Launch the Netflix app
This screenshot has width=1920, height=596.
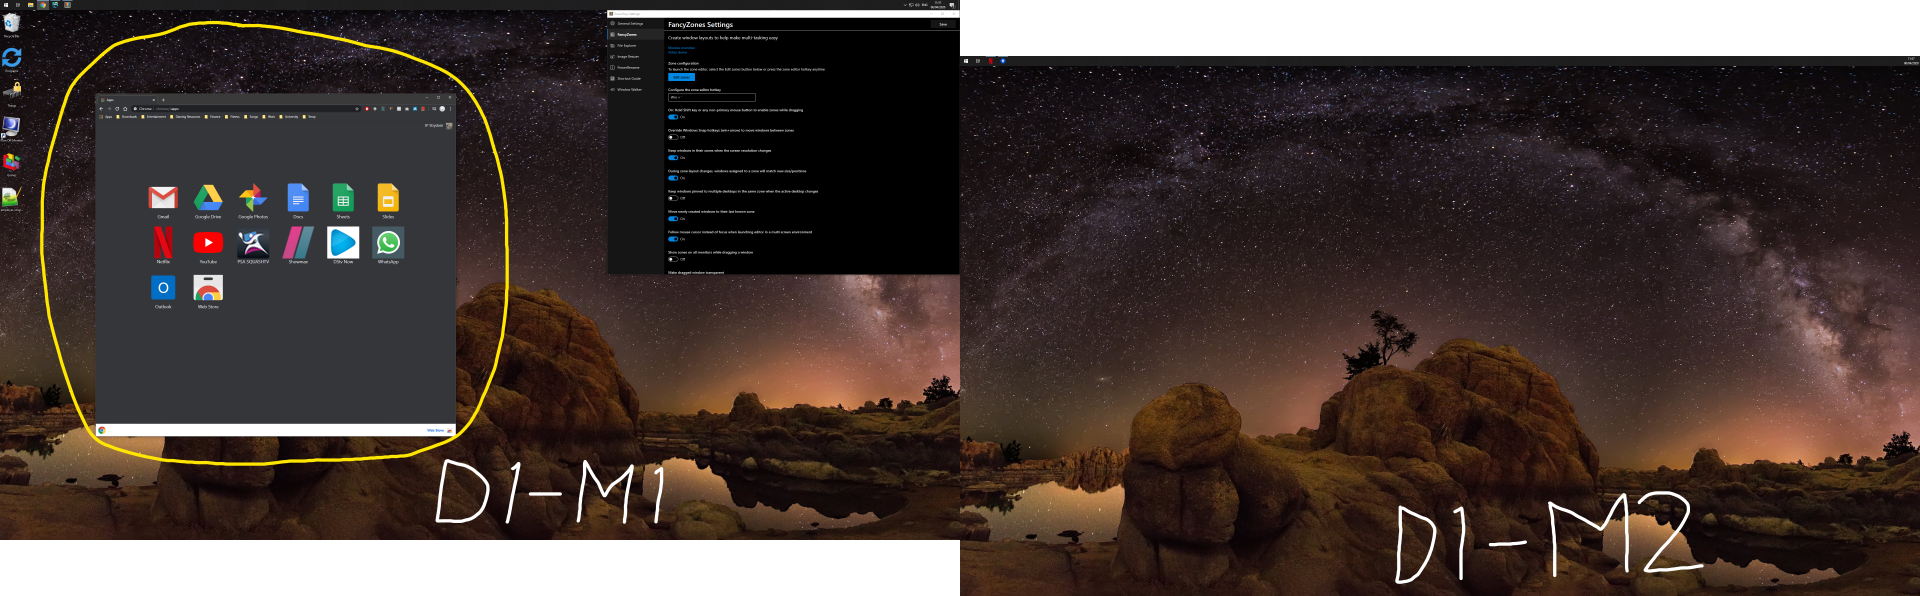click(x=163, y=244)
